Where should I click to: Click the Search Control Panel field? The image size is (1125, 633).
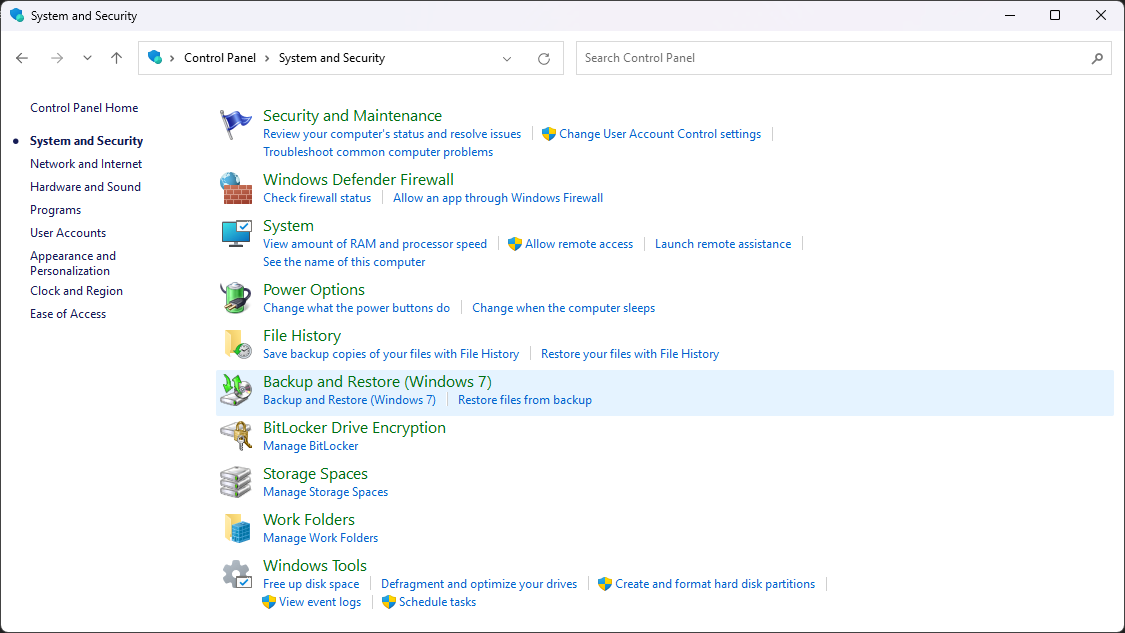click(835, 58)
